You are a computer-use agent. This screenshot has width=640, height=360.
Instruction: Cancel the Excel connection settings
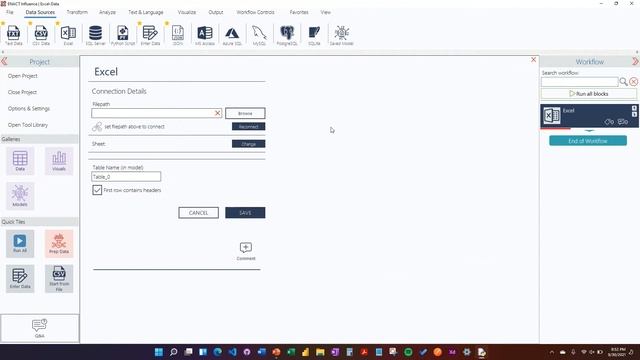[198, 213]
